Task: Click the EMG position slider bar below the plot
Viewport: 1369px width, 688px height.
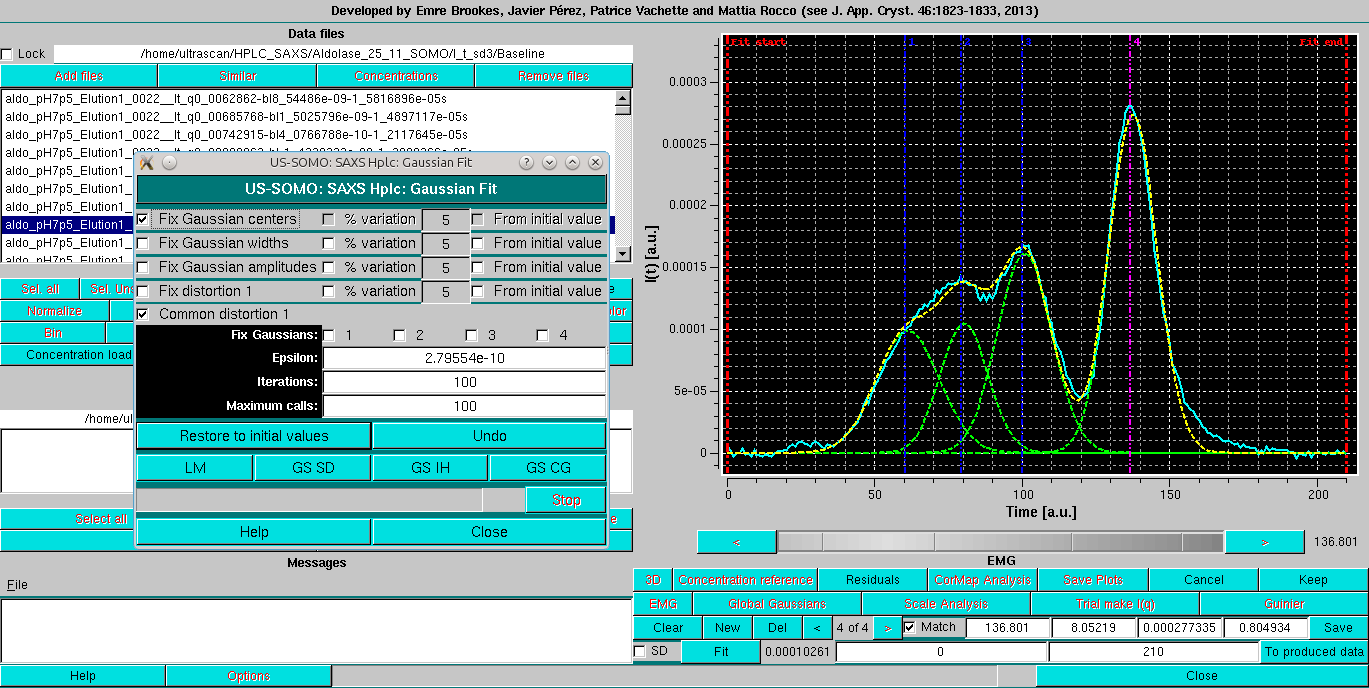Action: tap(1000, 541)
